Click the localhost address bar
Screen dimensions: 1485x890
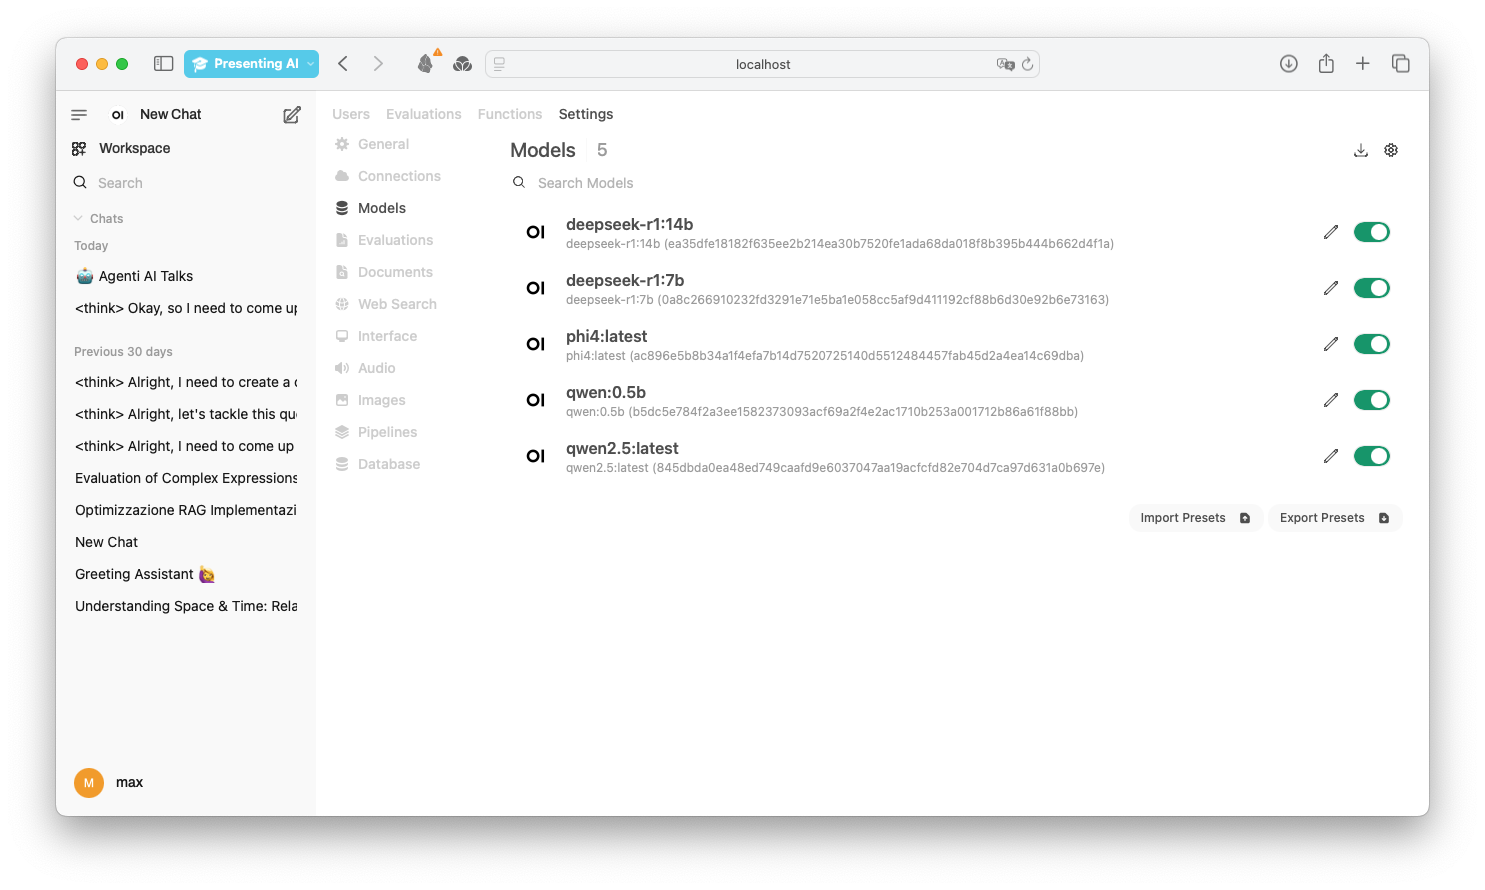coord(763,64)
